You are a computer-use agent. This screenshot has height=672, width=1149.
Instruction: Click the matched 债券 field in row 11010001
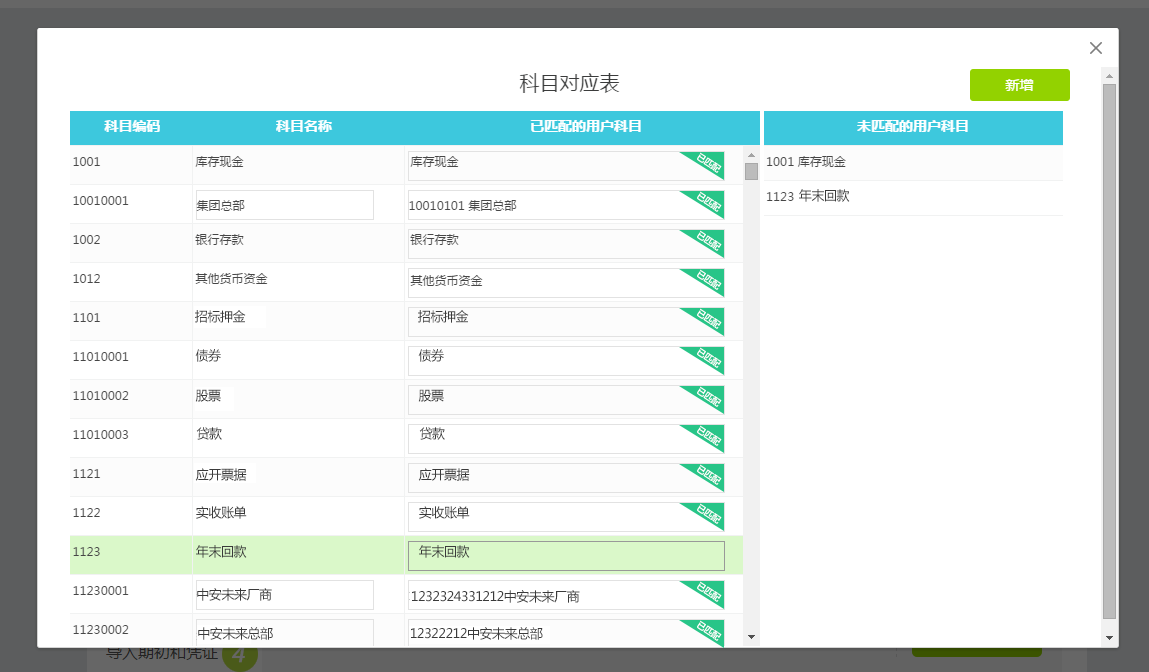[566, 361]
